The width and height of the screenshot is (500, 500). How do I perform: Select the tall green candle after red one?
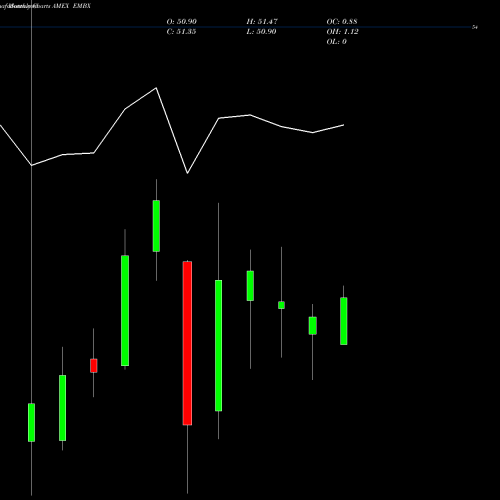click(x=218, y=345)
